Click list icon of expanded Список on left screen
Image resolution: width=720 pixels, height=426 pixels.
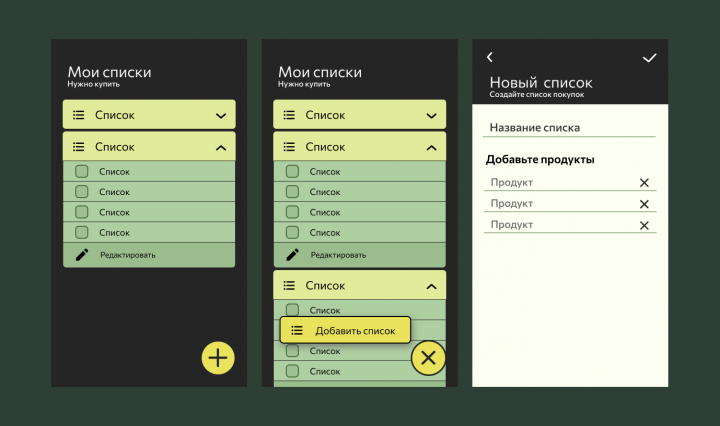(79, 147)
